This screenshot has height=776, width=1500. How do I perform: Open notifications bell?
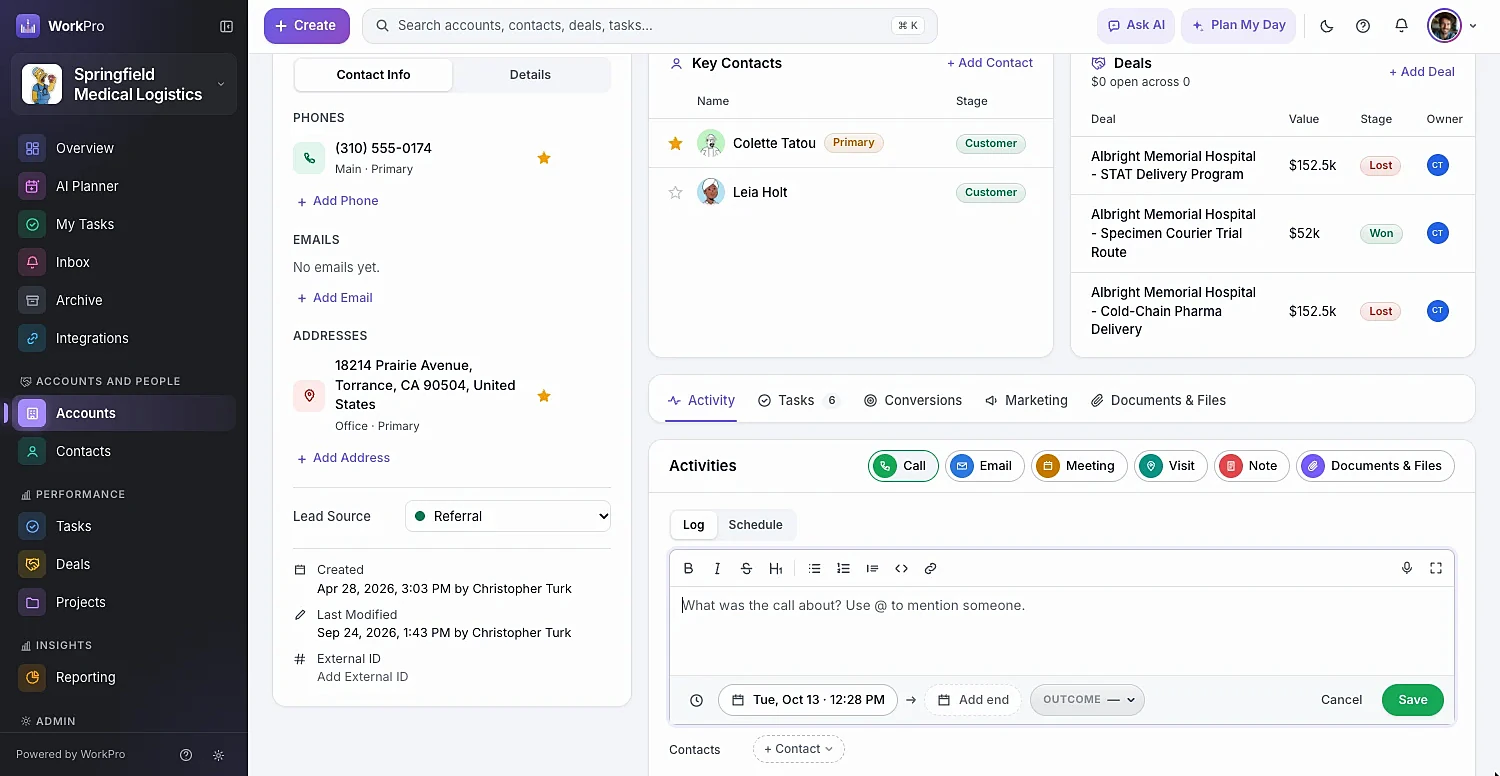click(x=1401, y=26)
